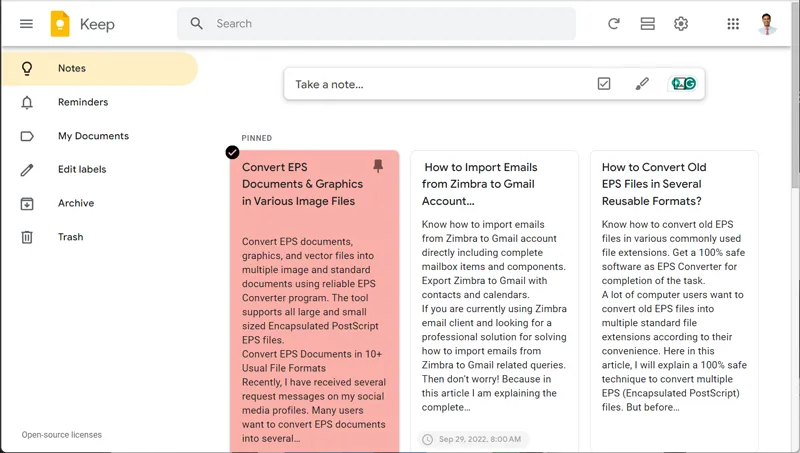This screenshot has width=800, height=453.
Task: Deselect the pink note checkmark
Action: pos(232,152)
